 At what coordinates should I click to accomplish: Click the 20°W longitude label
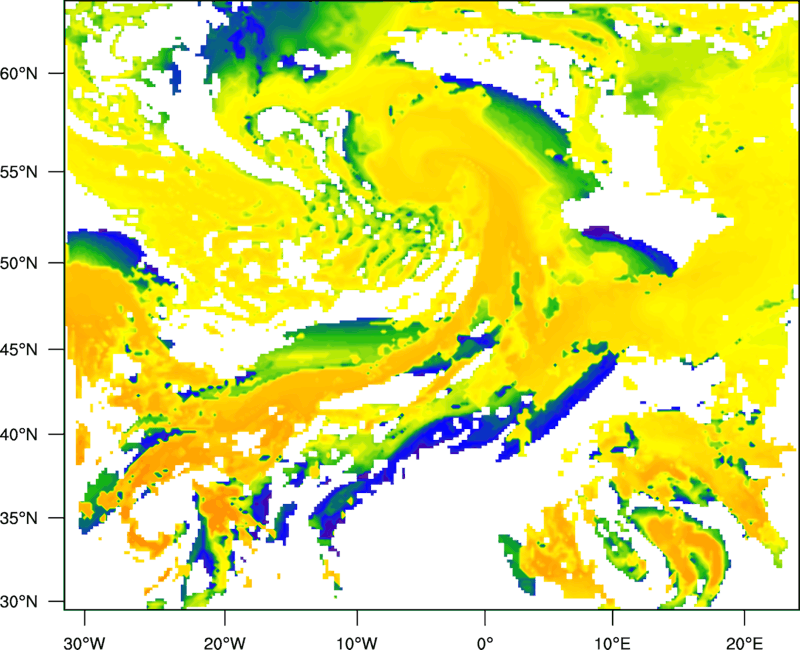(224, 643)
